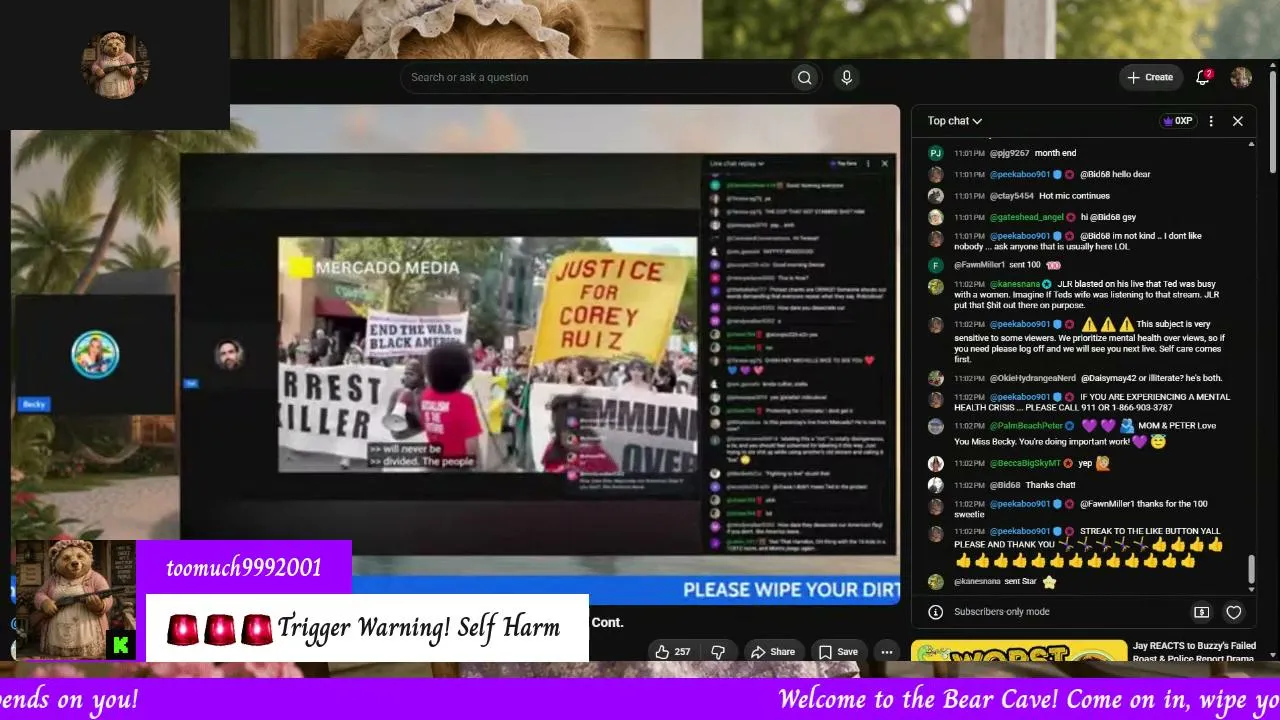The image size is (1280, 720).
Task: Open the notifications bell
Action: (1203, 78)
